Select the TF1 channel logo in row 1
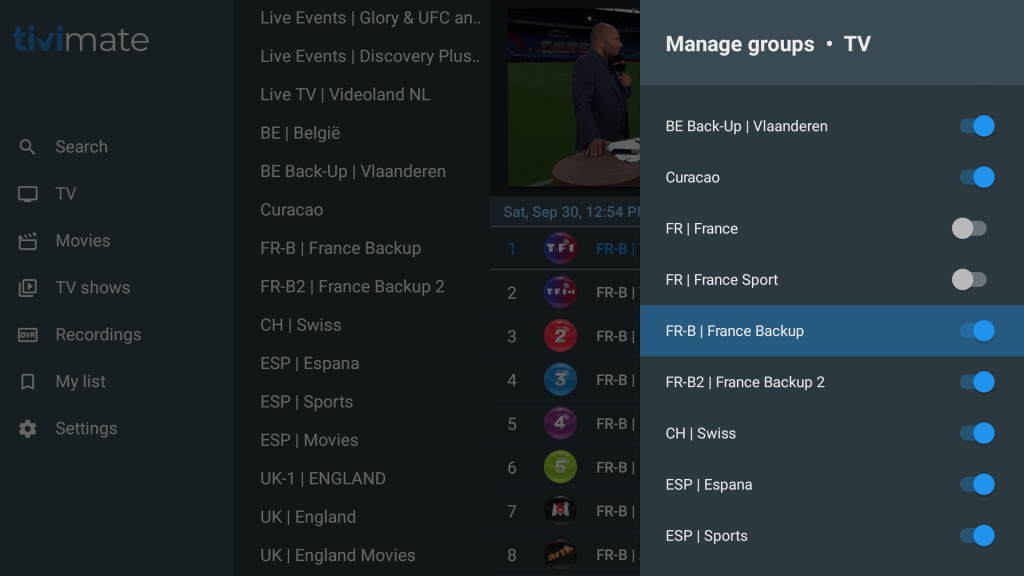Image resolution: width=1024 pixels, height=576 pixels. (x=560, y=249)
